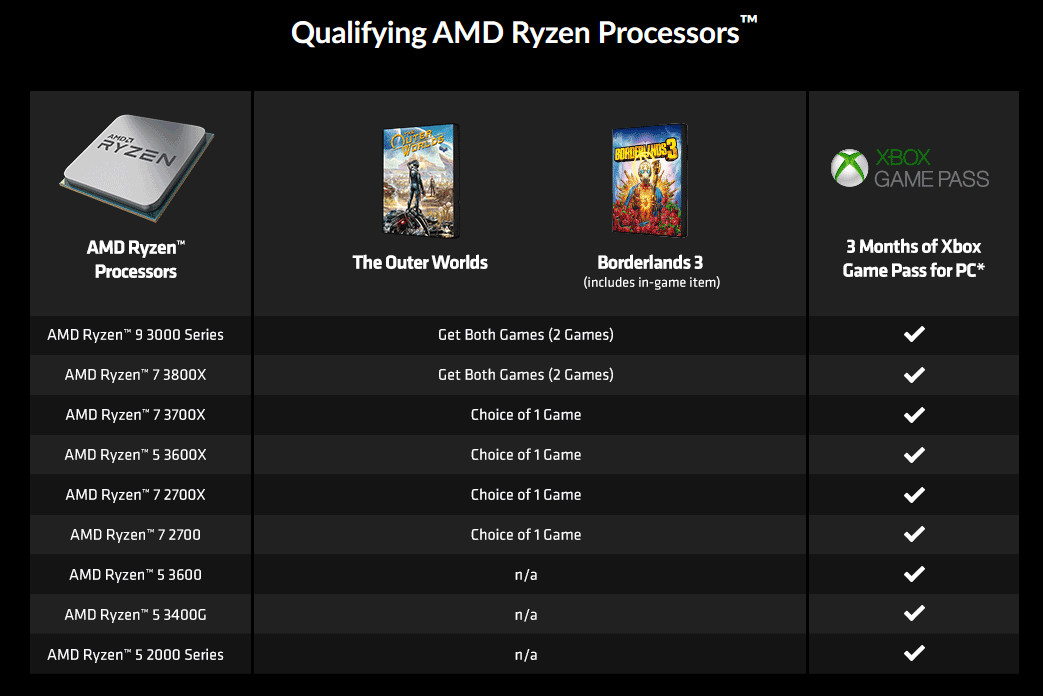Viewport: 1043px width, 696px height.
Task: Select the AMD Ryzen 5 3600 row label
Action: [x=136, y=574]
